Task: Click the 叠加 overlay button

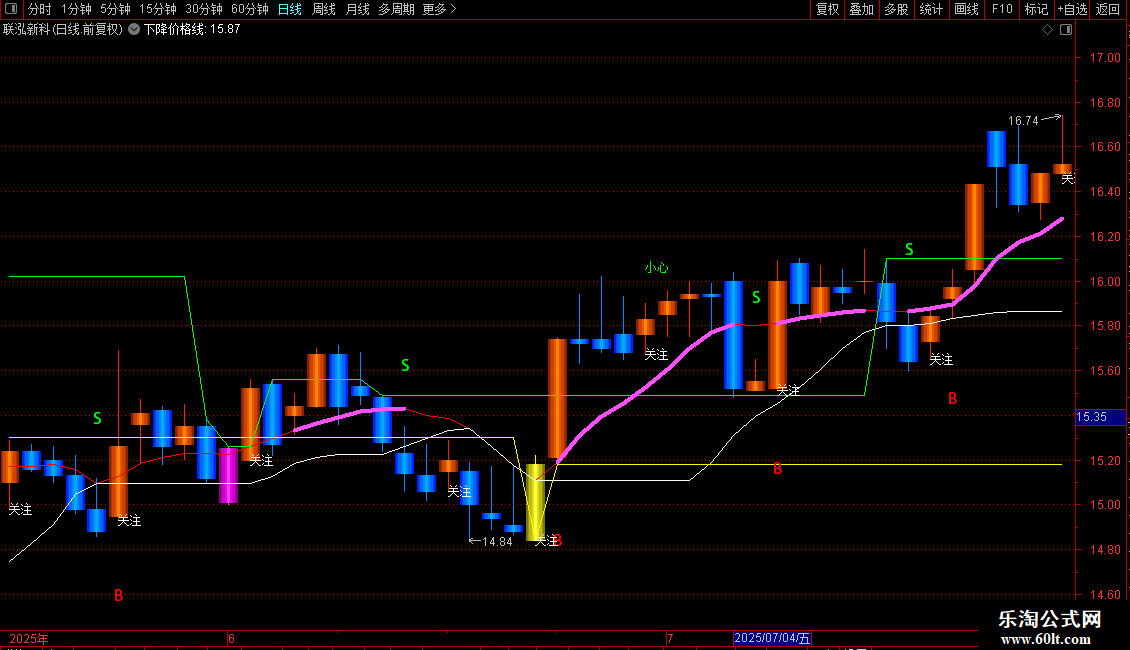Action: coord(861,9)
